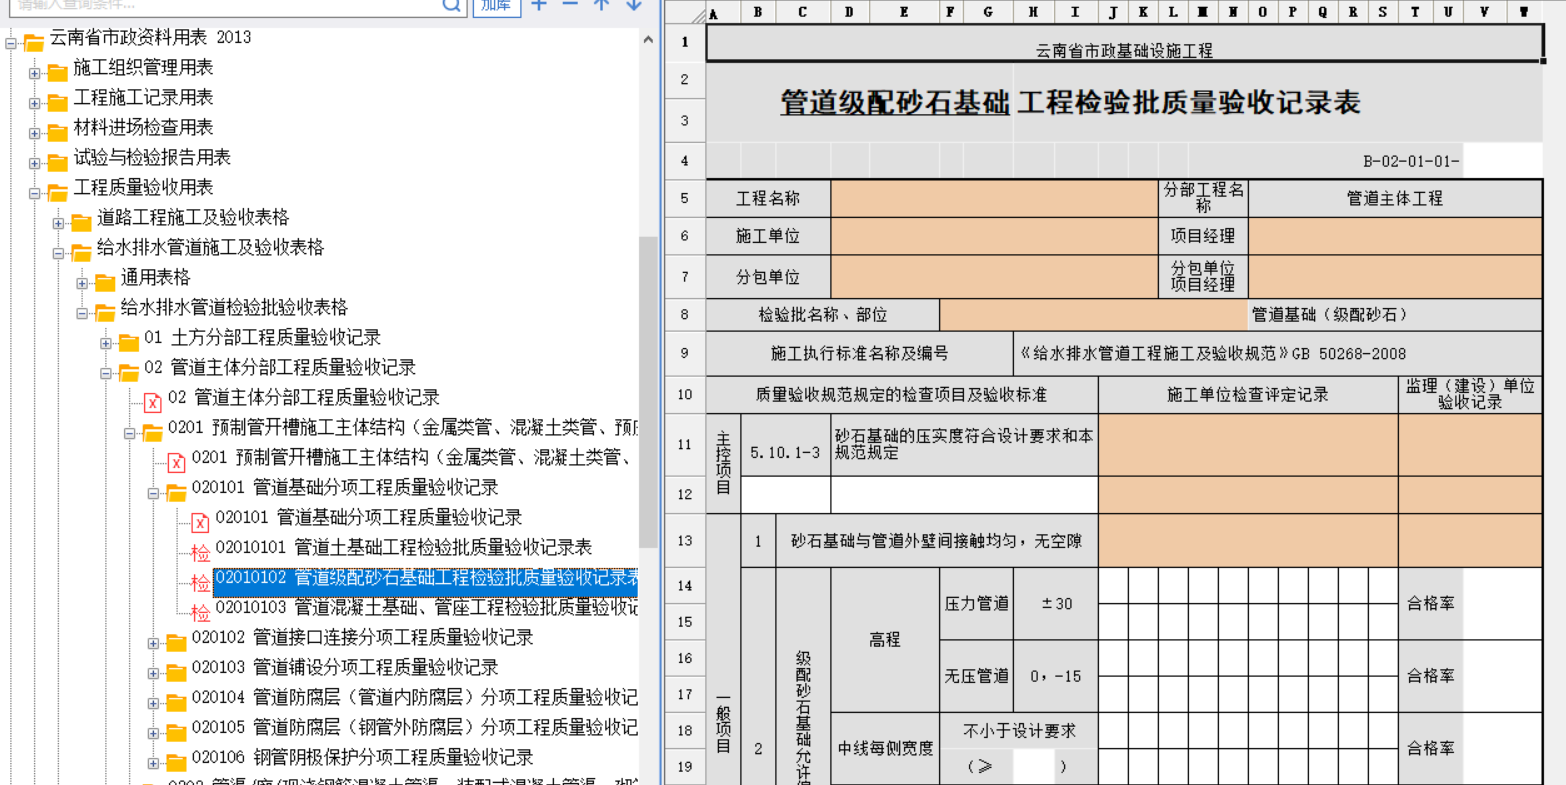Open 02010103 管道混凝土基础 record

click(427, 607)
